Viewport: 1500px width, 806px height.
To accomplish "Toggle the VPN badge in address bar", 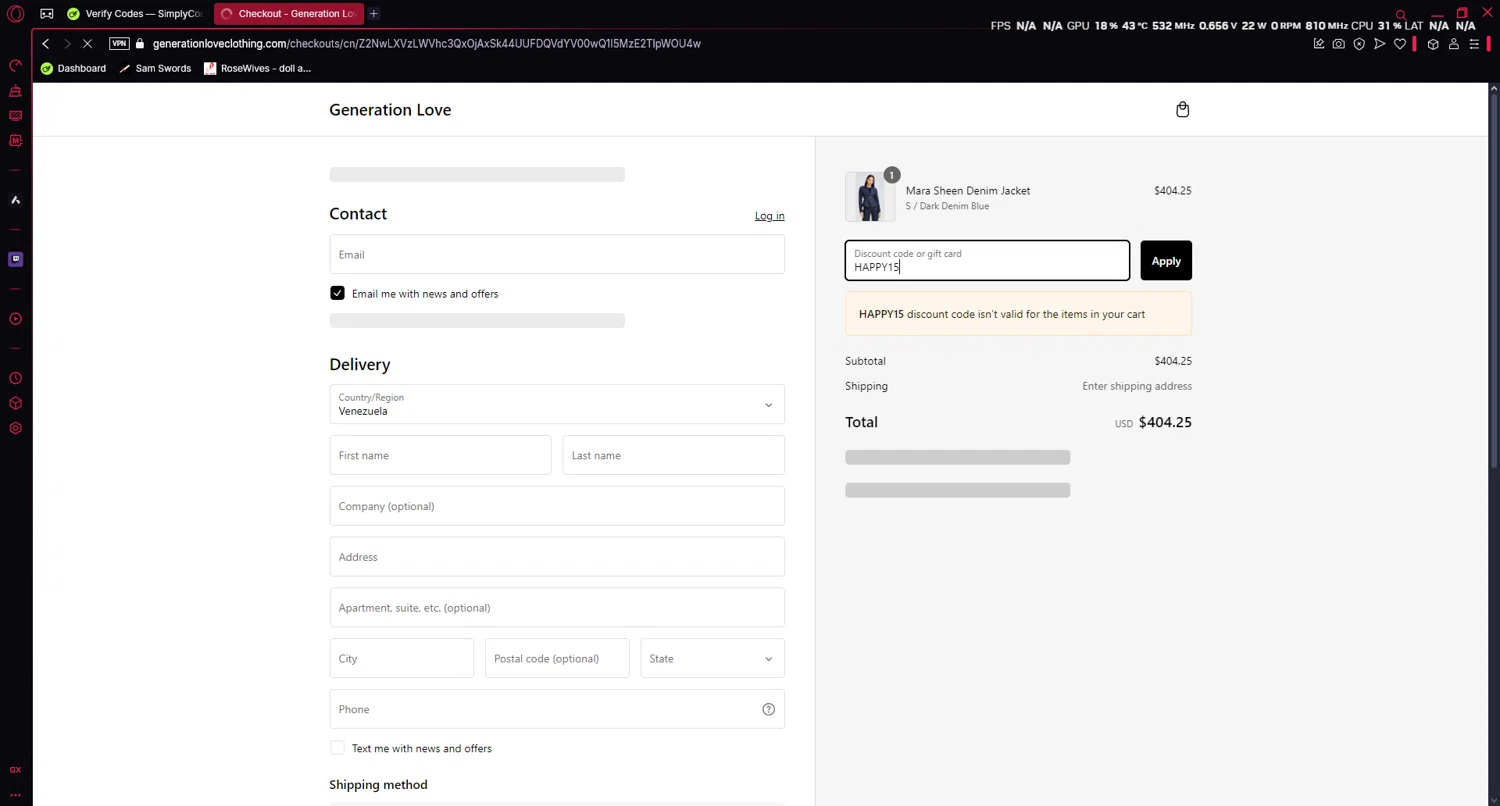I will pos(119,44).
